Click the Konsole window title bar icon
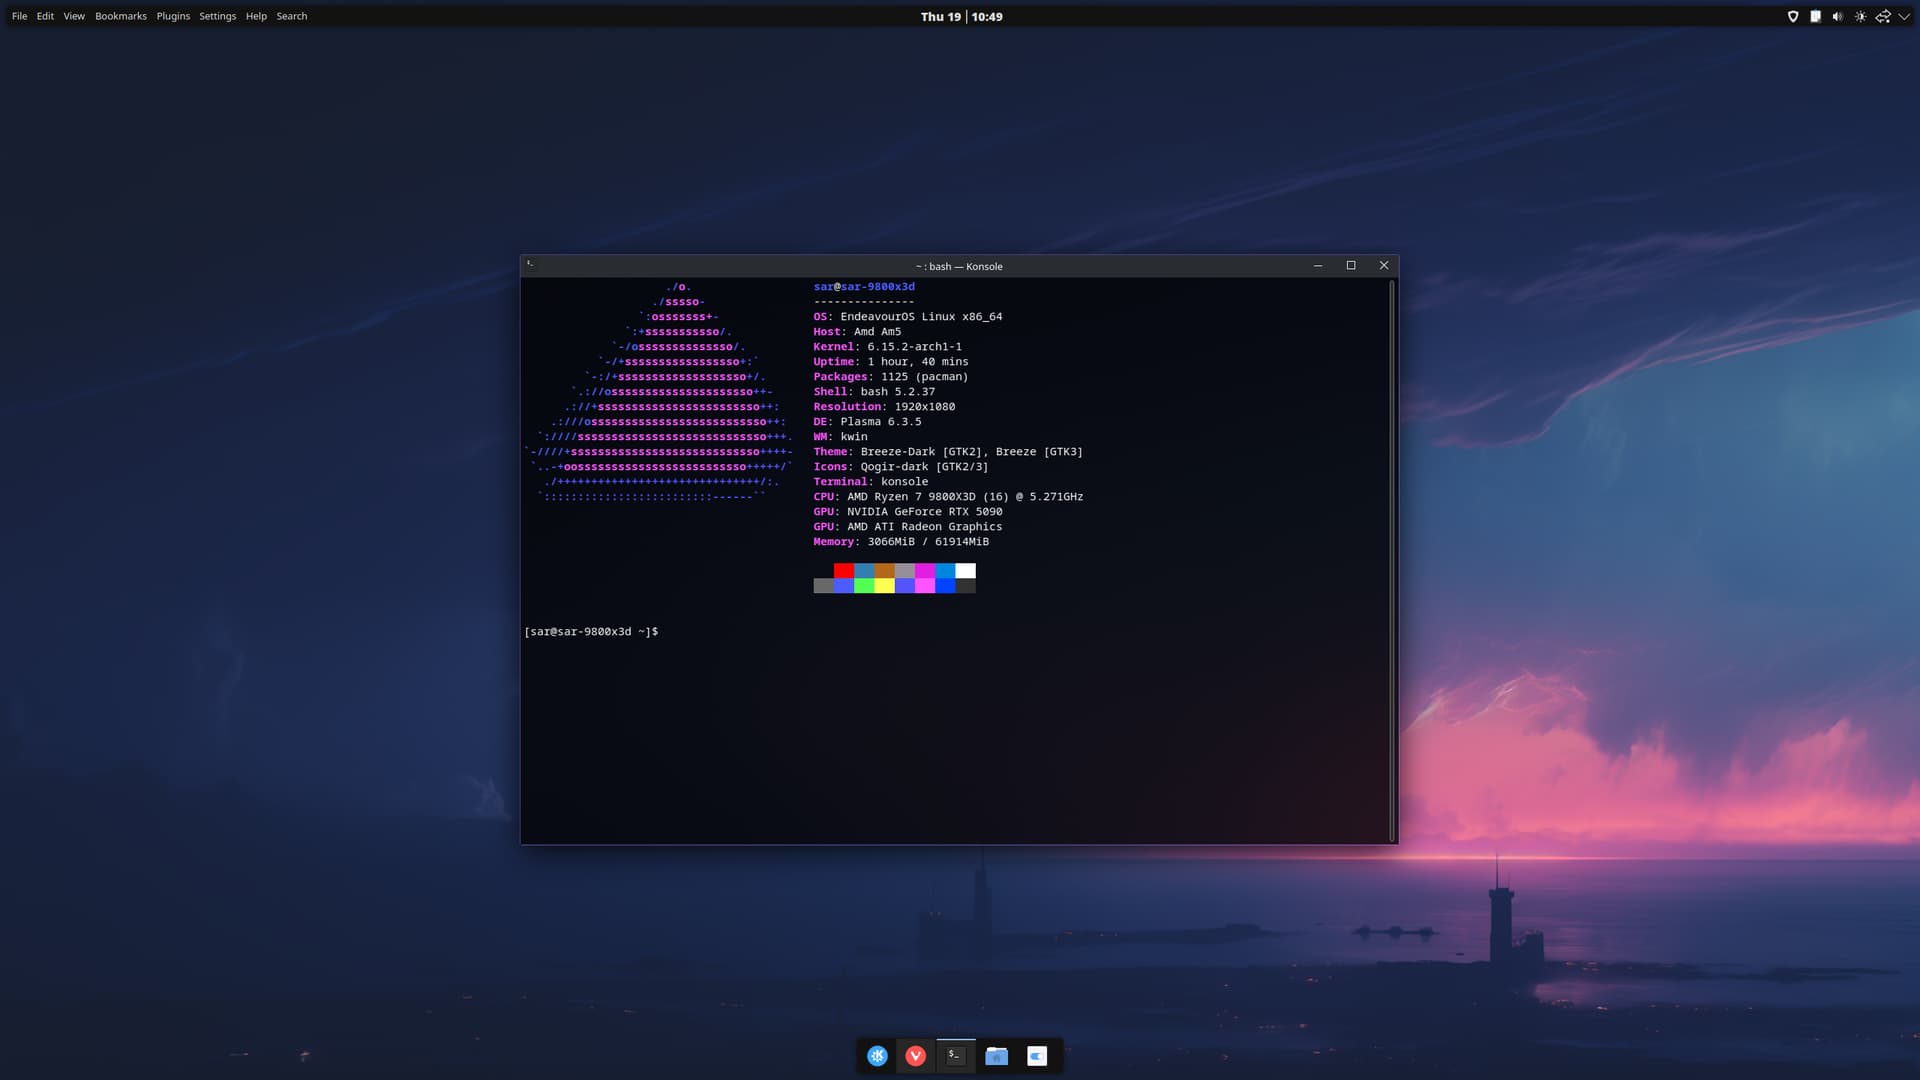Screen dimensions: 1920x1080 click(x=530, y=265)
